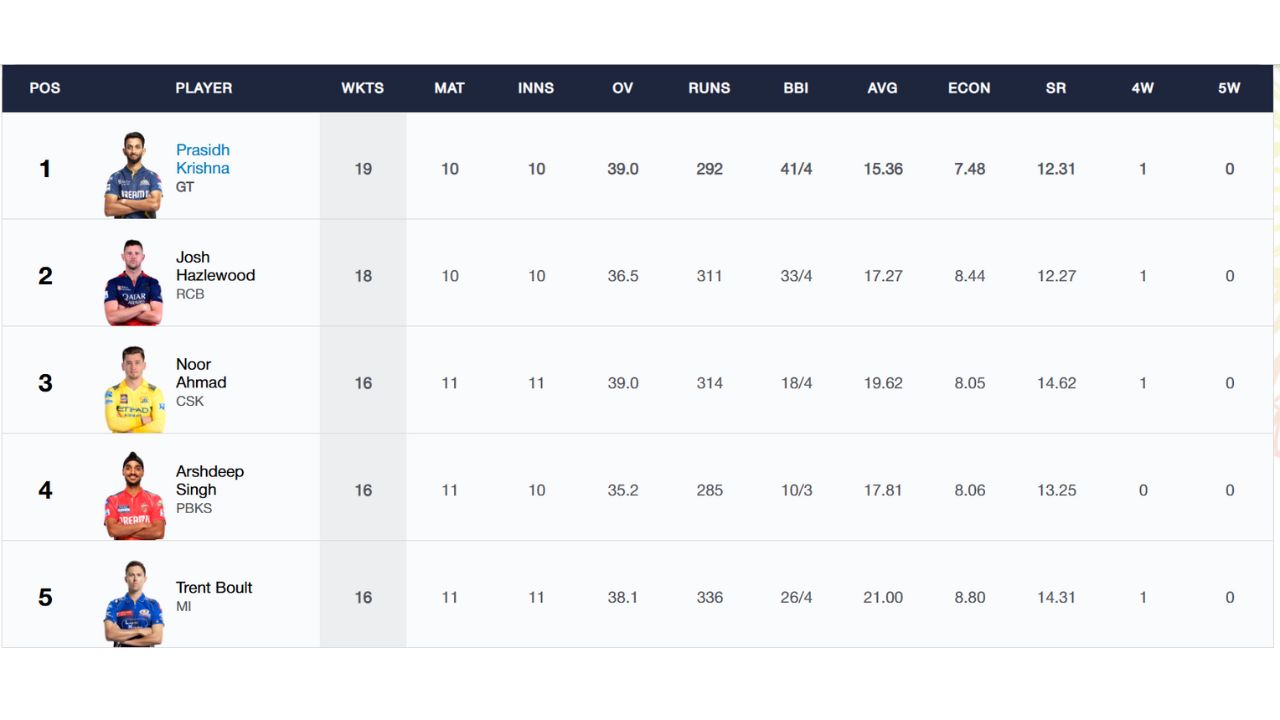
Task: Click the BBI column header
Action: pos(796,88)
